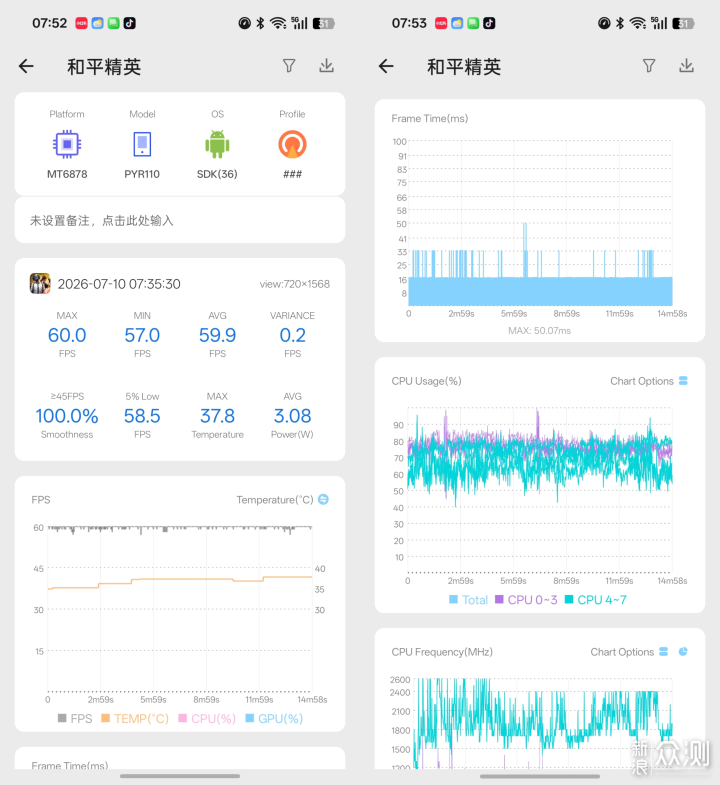Tap left screen clock 07:52
The width and height of the screenshot is (720, 785).
pyautogui.click(x=50, y=23)
